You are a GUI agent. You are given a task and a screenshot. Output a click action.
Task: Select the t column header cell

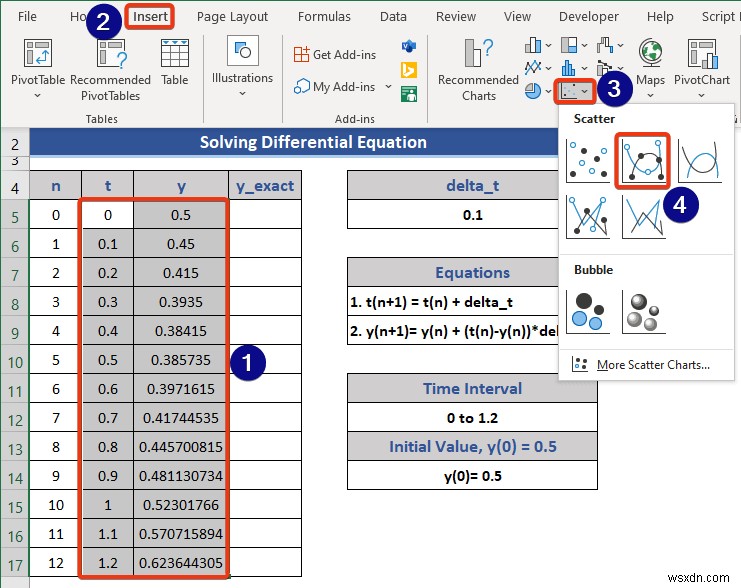click(x=108, y=186)
